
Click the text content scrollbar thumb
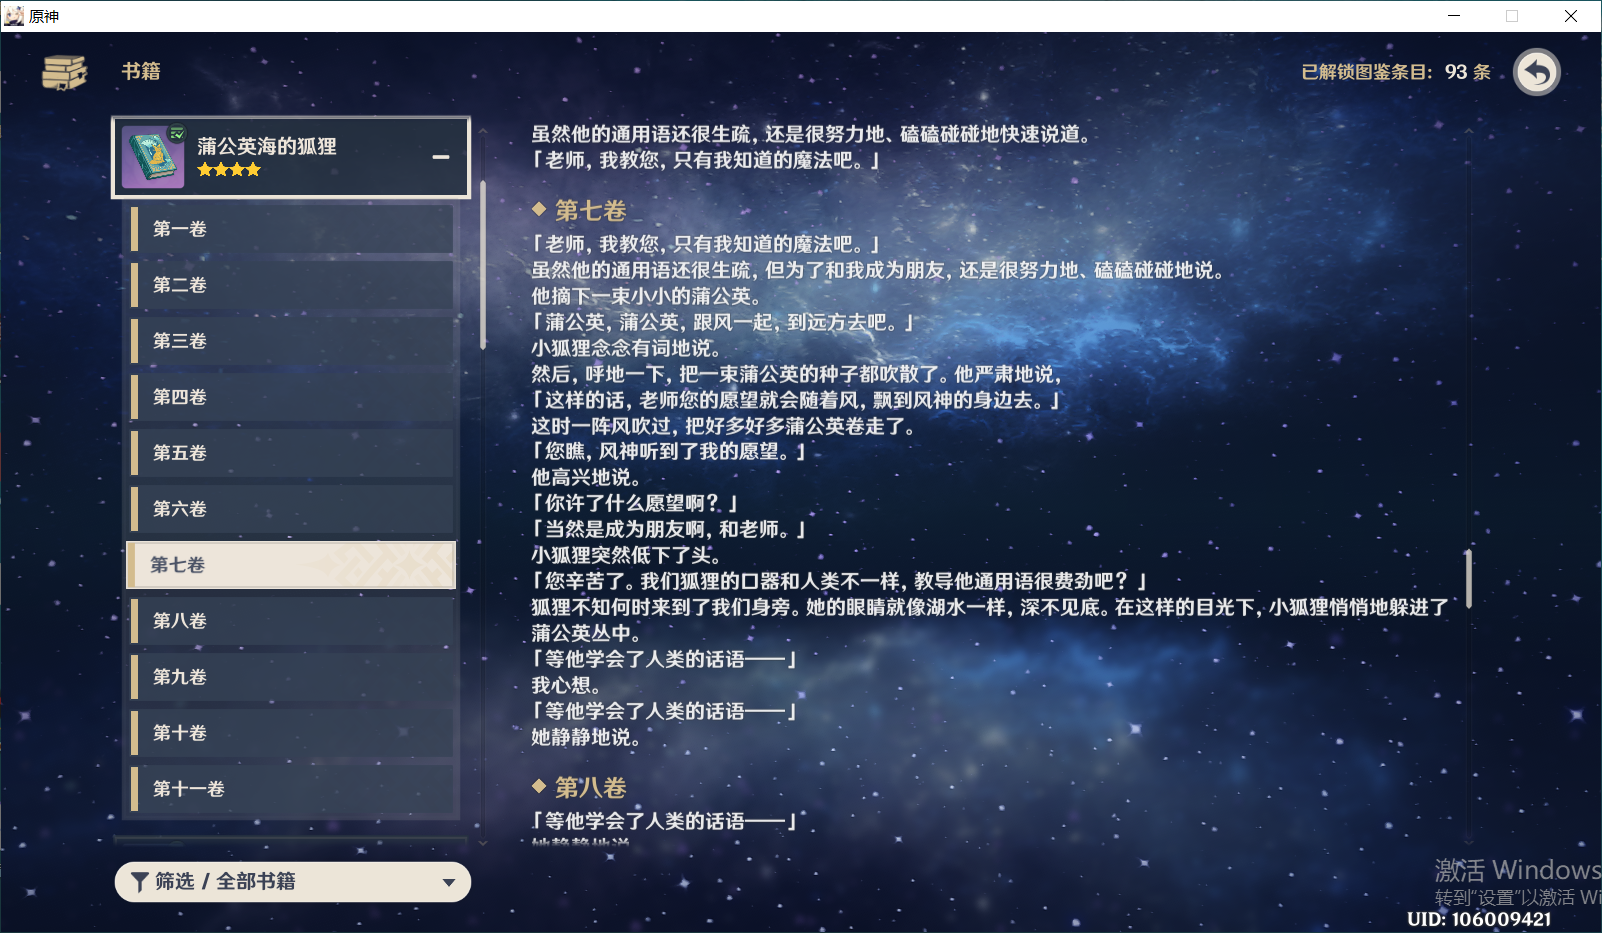(x=1469, y=578)
